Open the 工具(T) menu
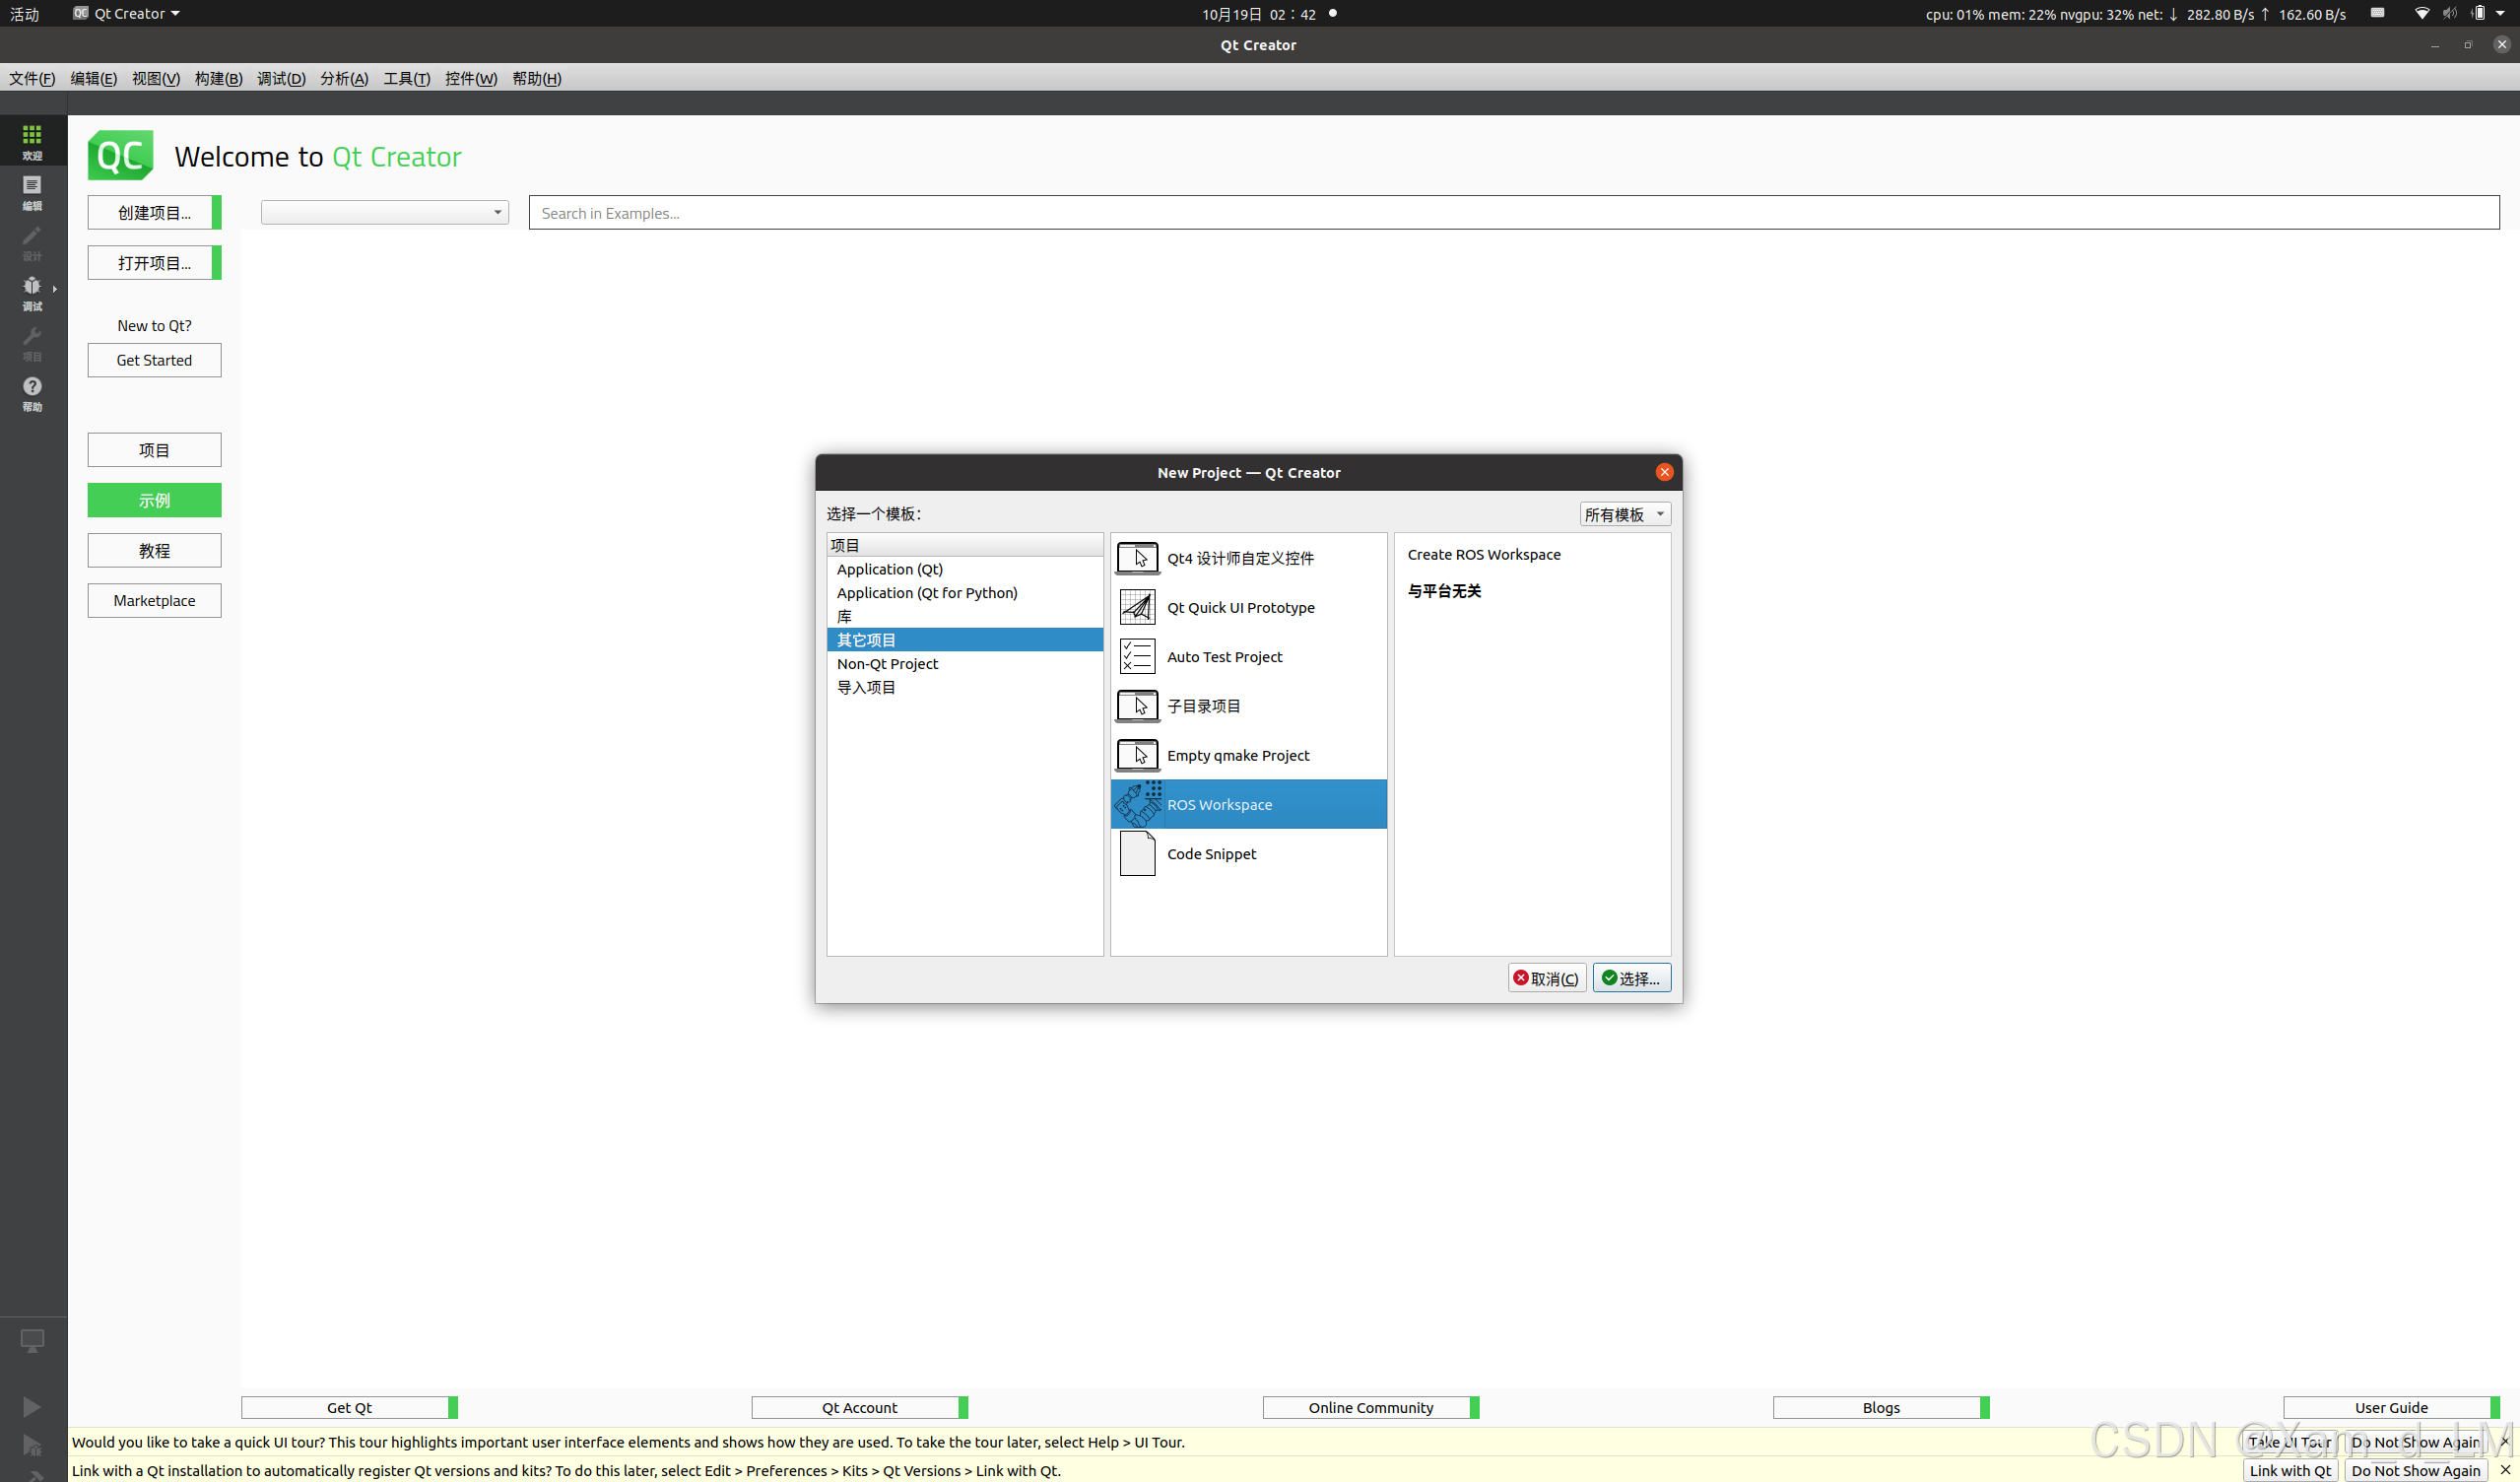2520x1482 pixels. 406,79
